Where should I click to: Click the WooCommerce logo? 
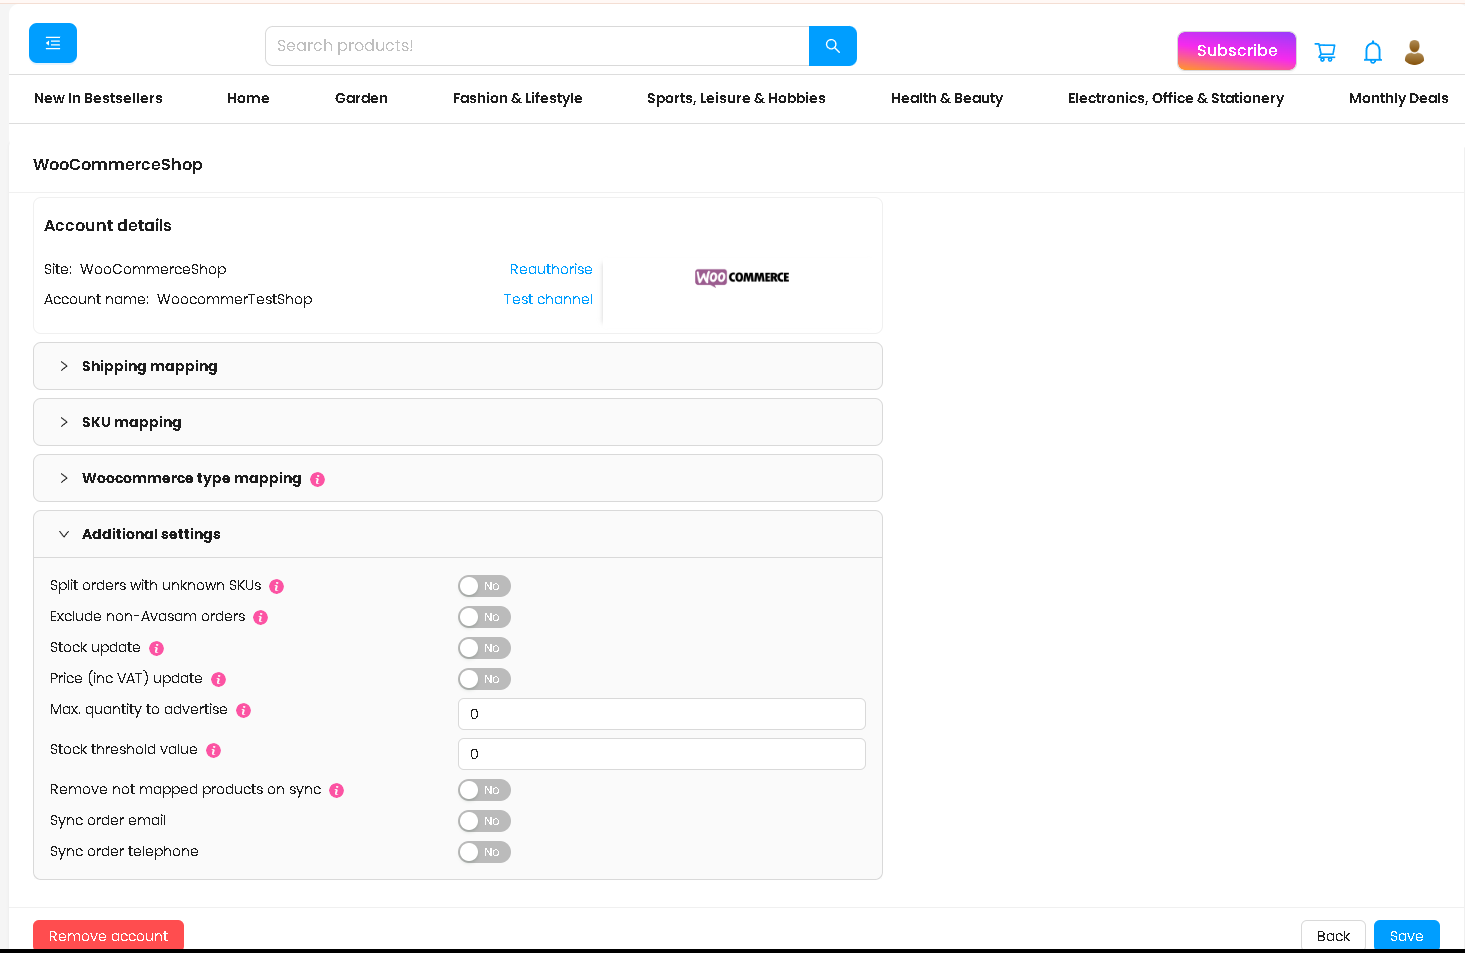(742, 277)
